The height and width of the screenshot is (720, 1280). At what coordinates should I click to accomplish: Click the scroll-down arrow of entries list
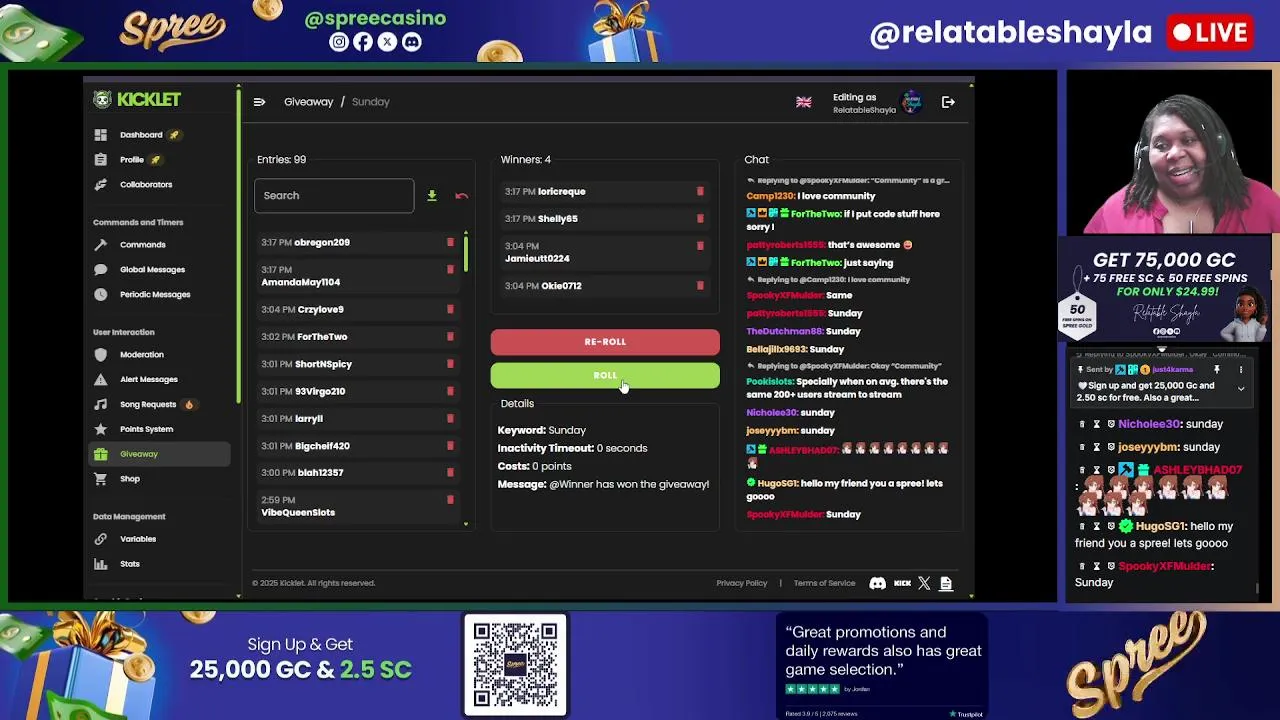(465, 524)
